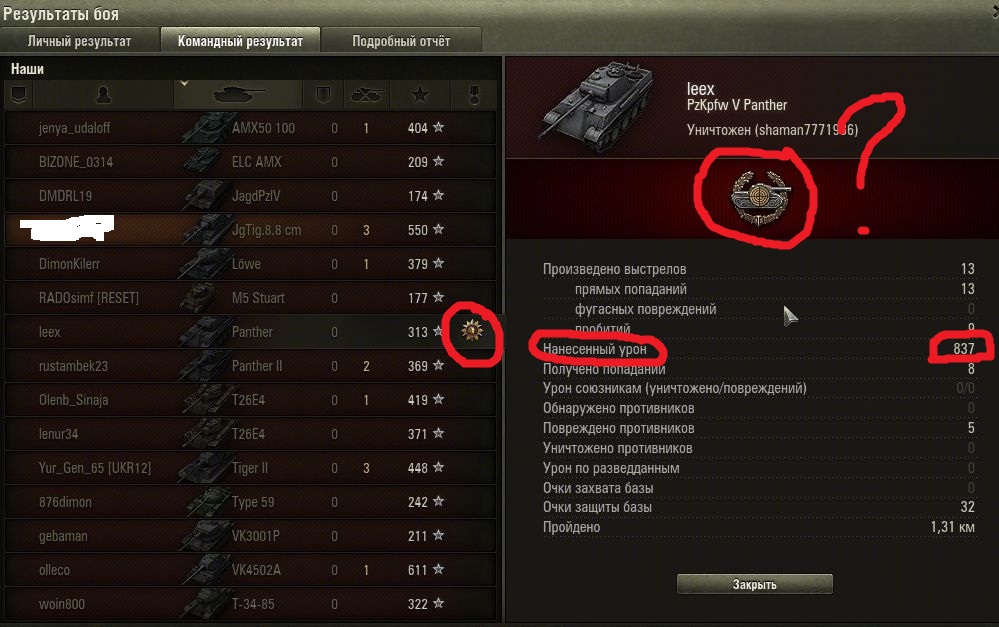This screenshot has width=999, height=627.
Task: Open the Личный результат tab
Action: [x=79, y=41]
